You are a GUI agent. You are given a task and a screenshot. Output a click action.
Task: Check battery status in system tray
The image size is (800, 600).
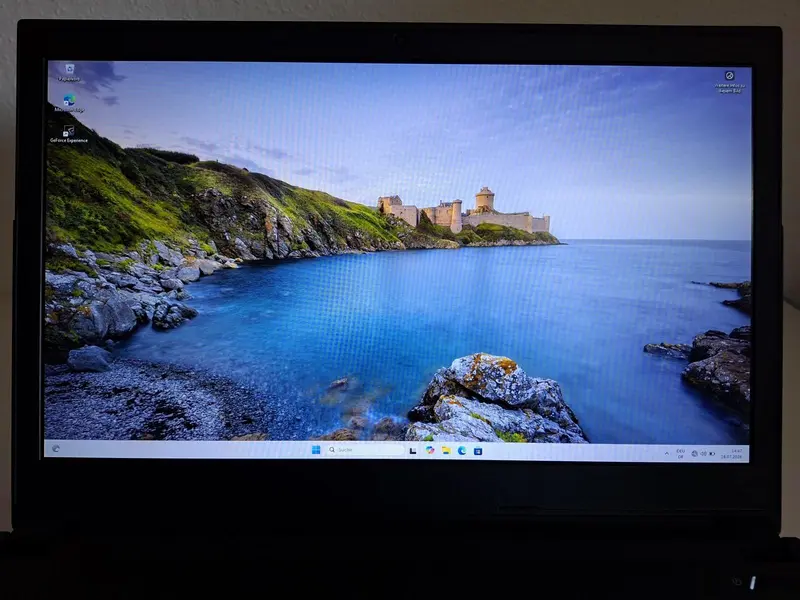tap(712, 454)
